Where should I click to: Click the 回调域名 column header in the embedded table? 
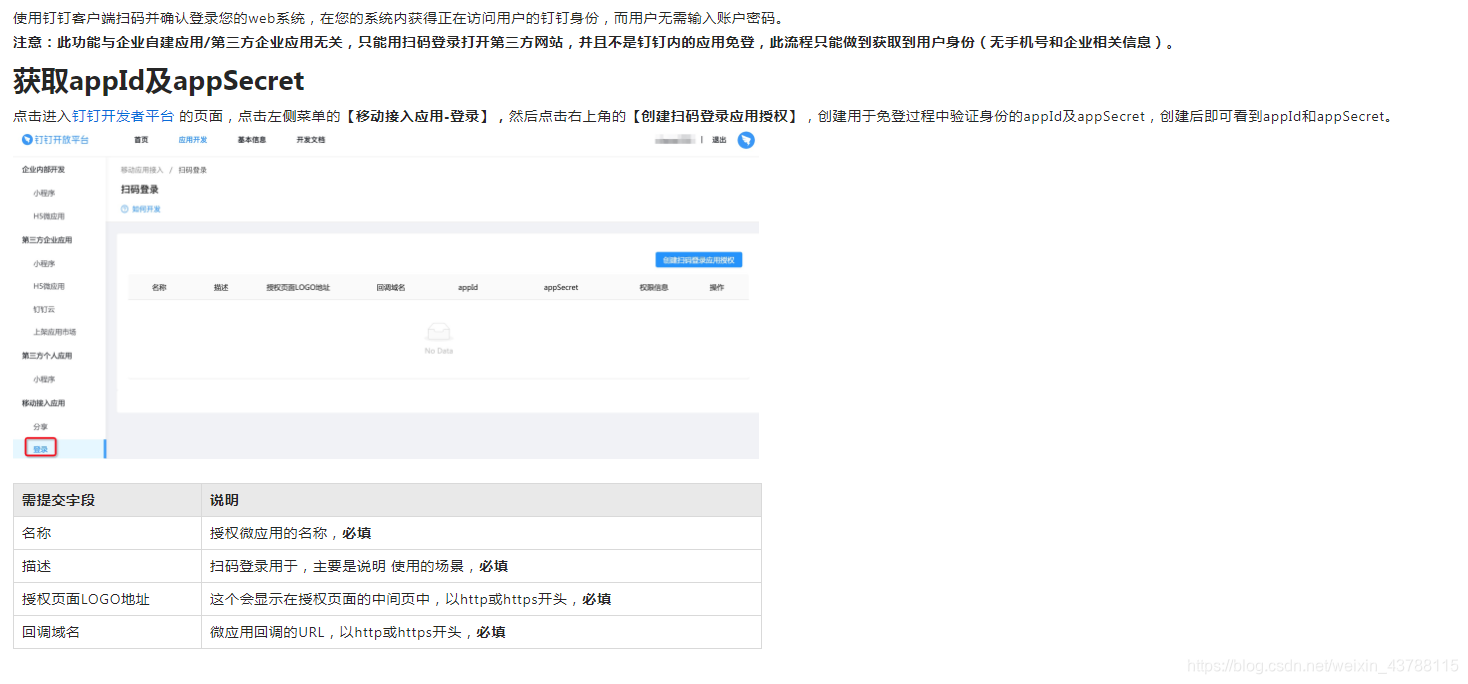391,288
